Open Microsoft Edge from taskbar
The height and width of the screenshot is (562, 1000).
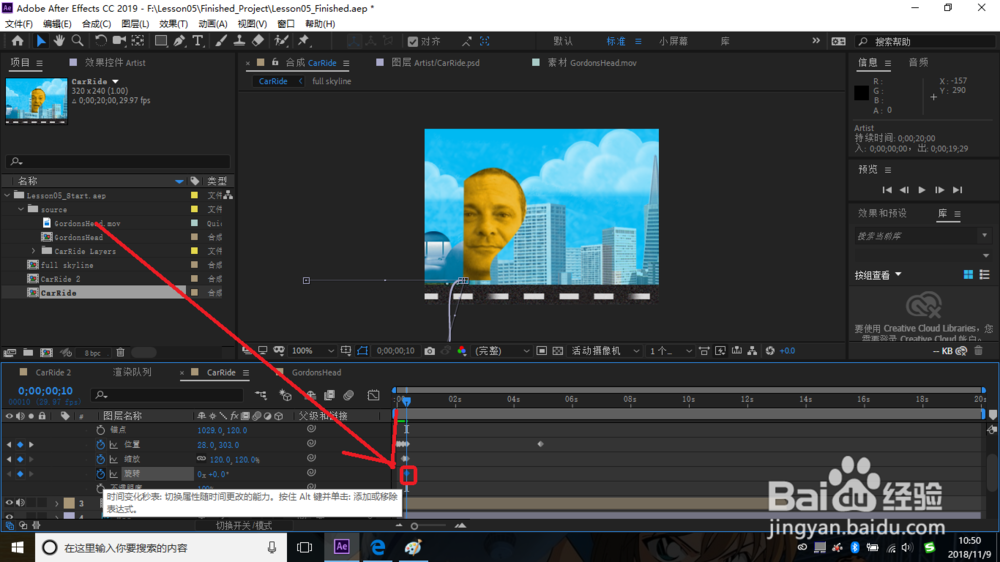click(378, 547)
